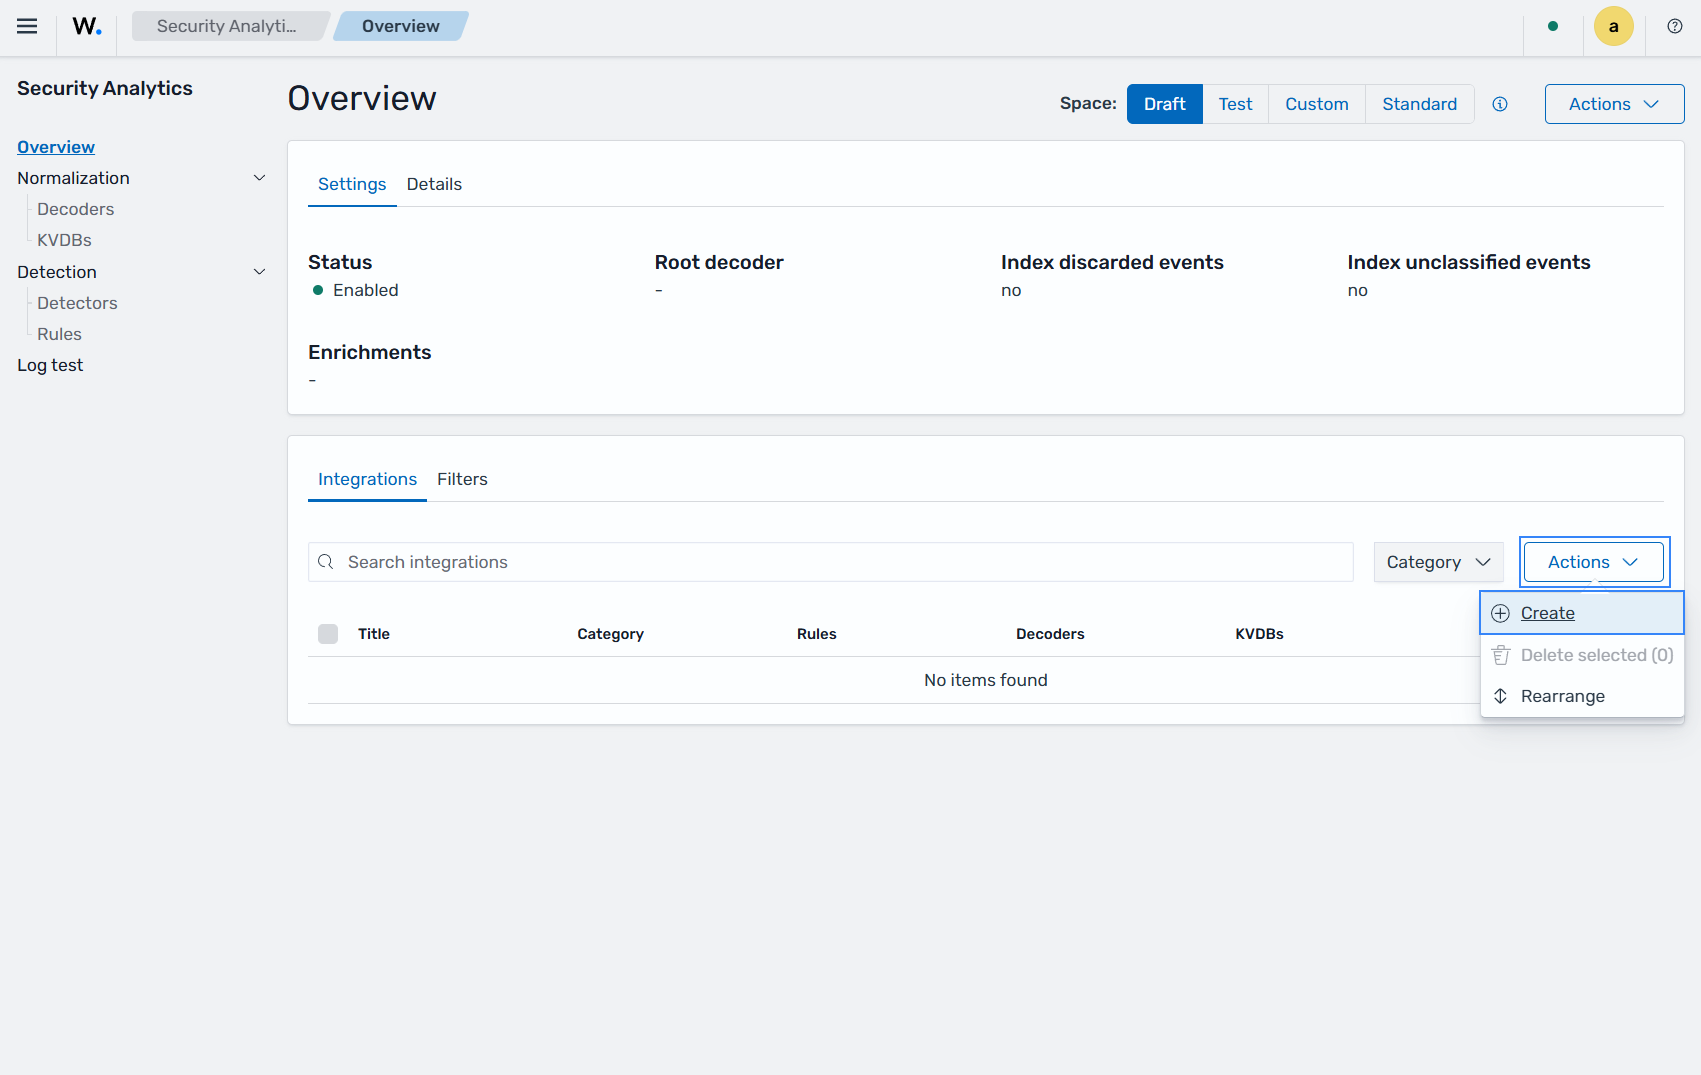Switch to the Integrations tab
1701x1075 pixels.
point(367,479)
